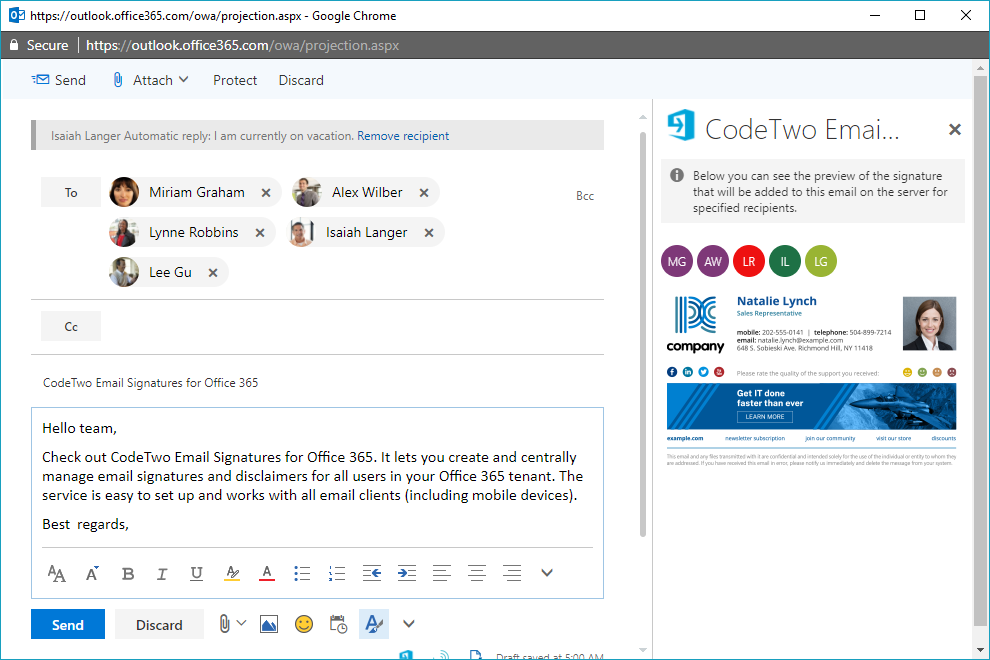Click the decrease indent formatting icon

pyautogui.click(x=372, y=572)
